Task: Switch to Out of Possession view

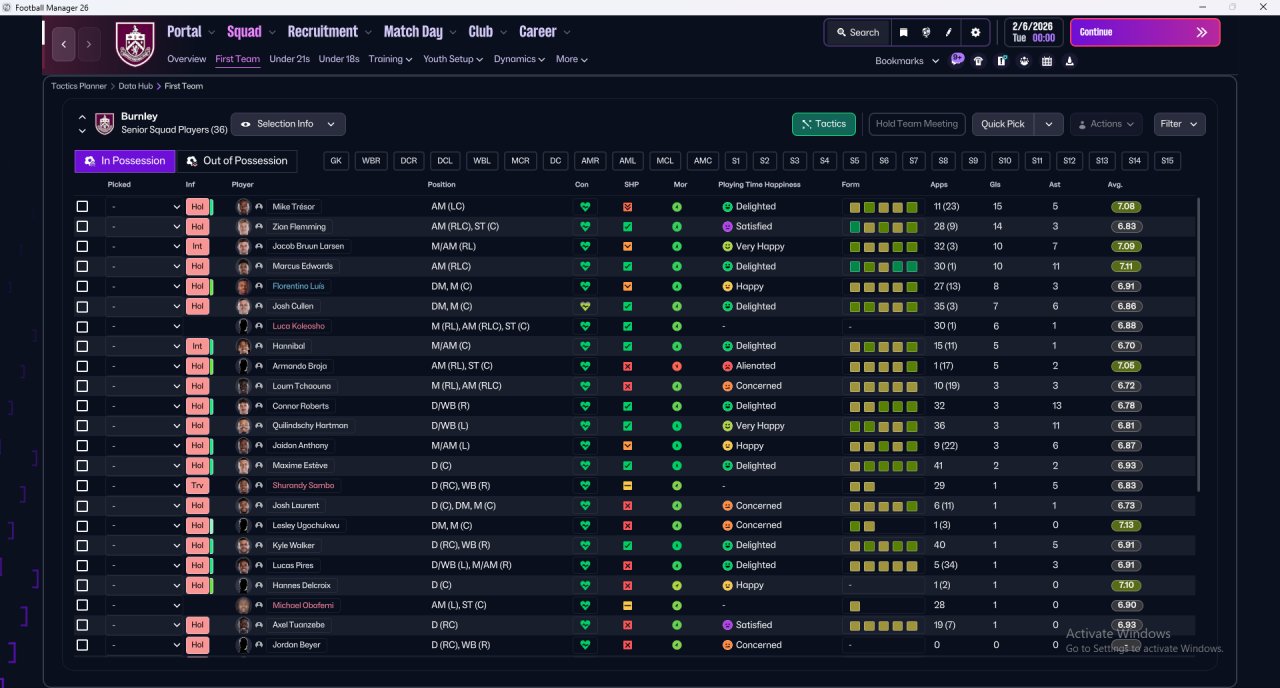Action: pos(237,161)
